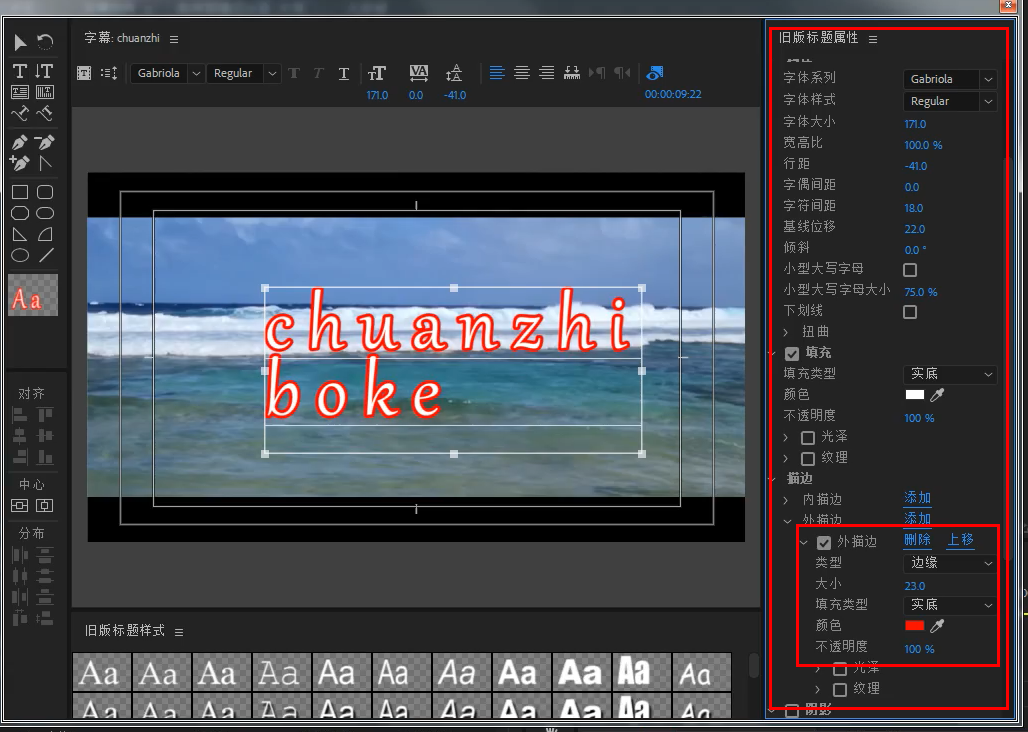Select the Delete Anchor Point tool
Image resolution: width=1028 pixels, height=732 pixels.
(45, 142)
